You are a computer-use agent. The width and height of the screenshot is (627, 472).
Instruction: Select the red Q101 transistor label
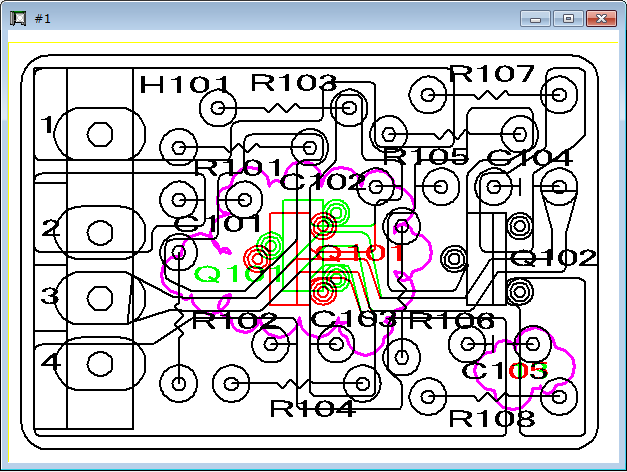[x=360, y=252]
